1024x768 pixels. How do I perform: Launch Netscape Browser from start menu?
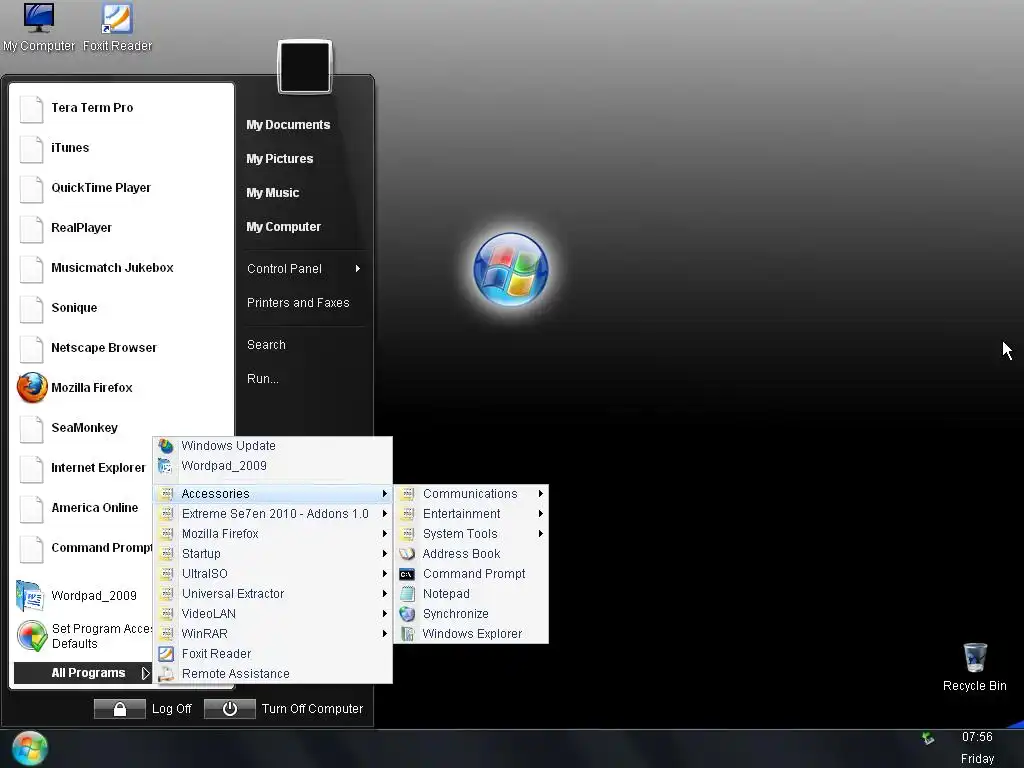[122, 348]
